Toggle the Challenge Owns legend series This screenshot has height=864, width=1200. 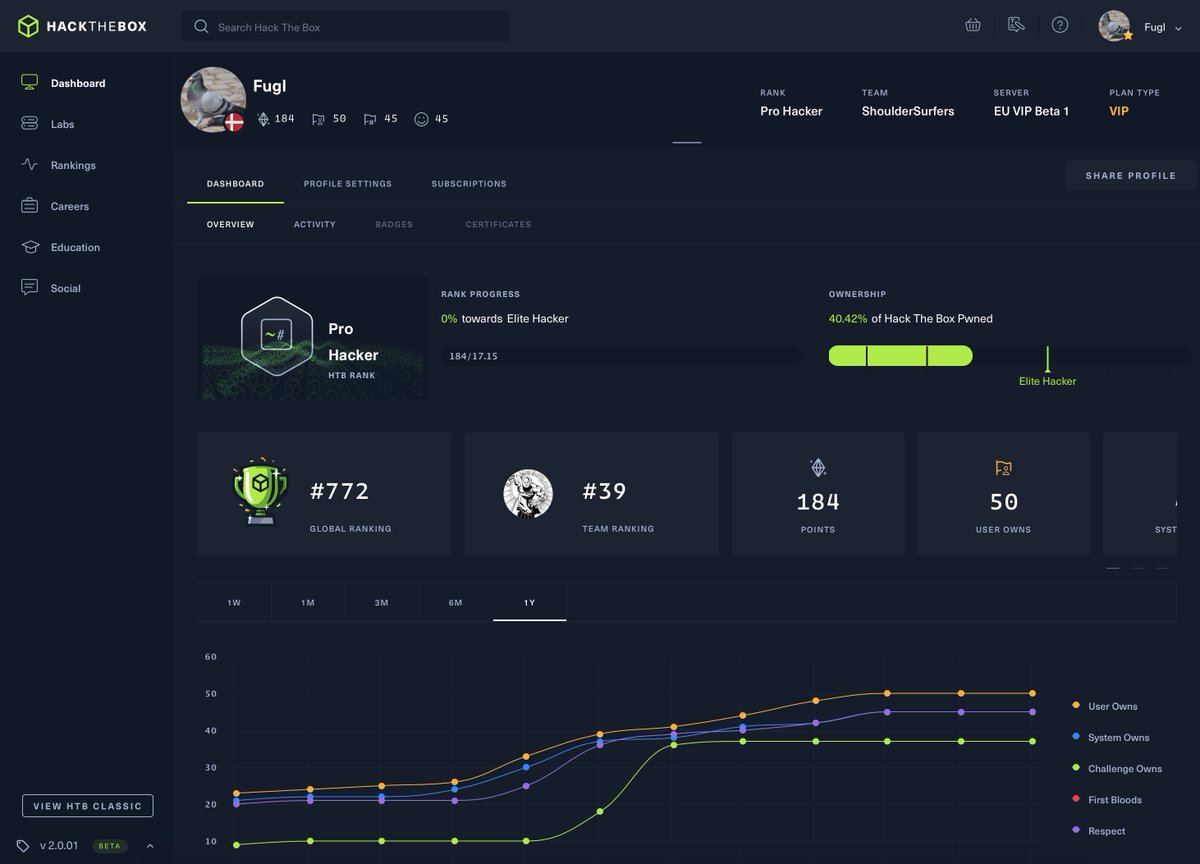tap(1117, 769)
